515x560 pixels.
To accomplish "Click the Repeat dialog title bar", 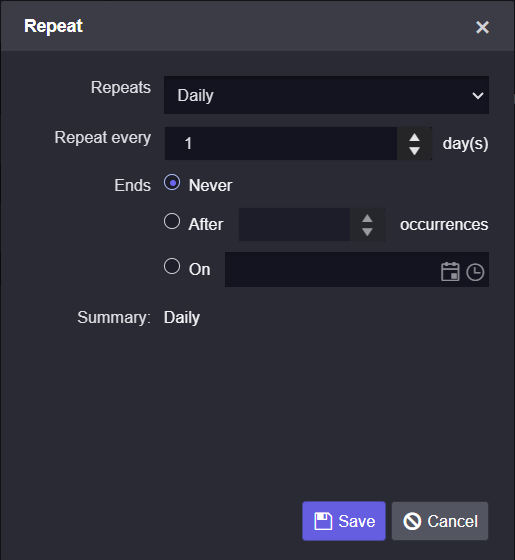I will pos(258,26).
